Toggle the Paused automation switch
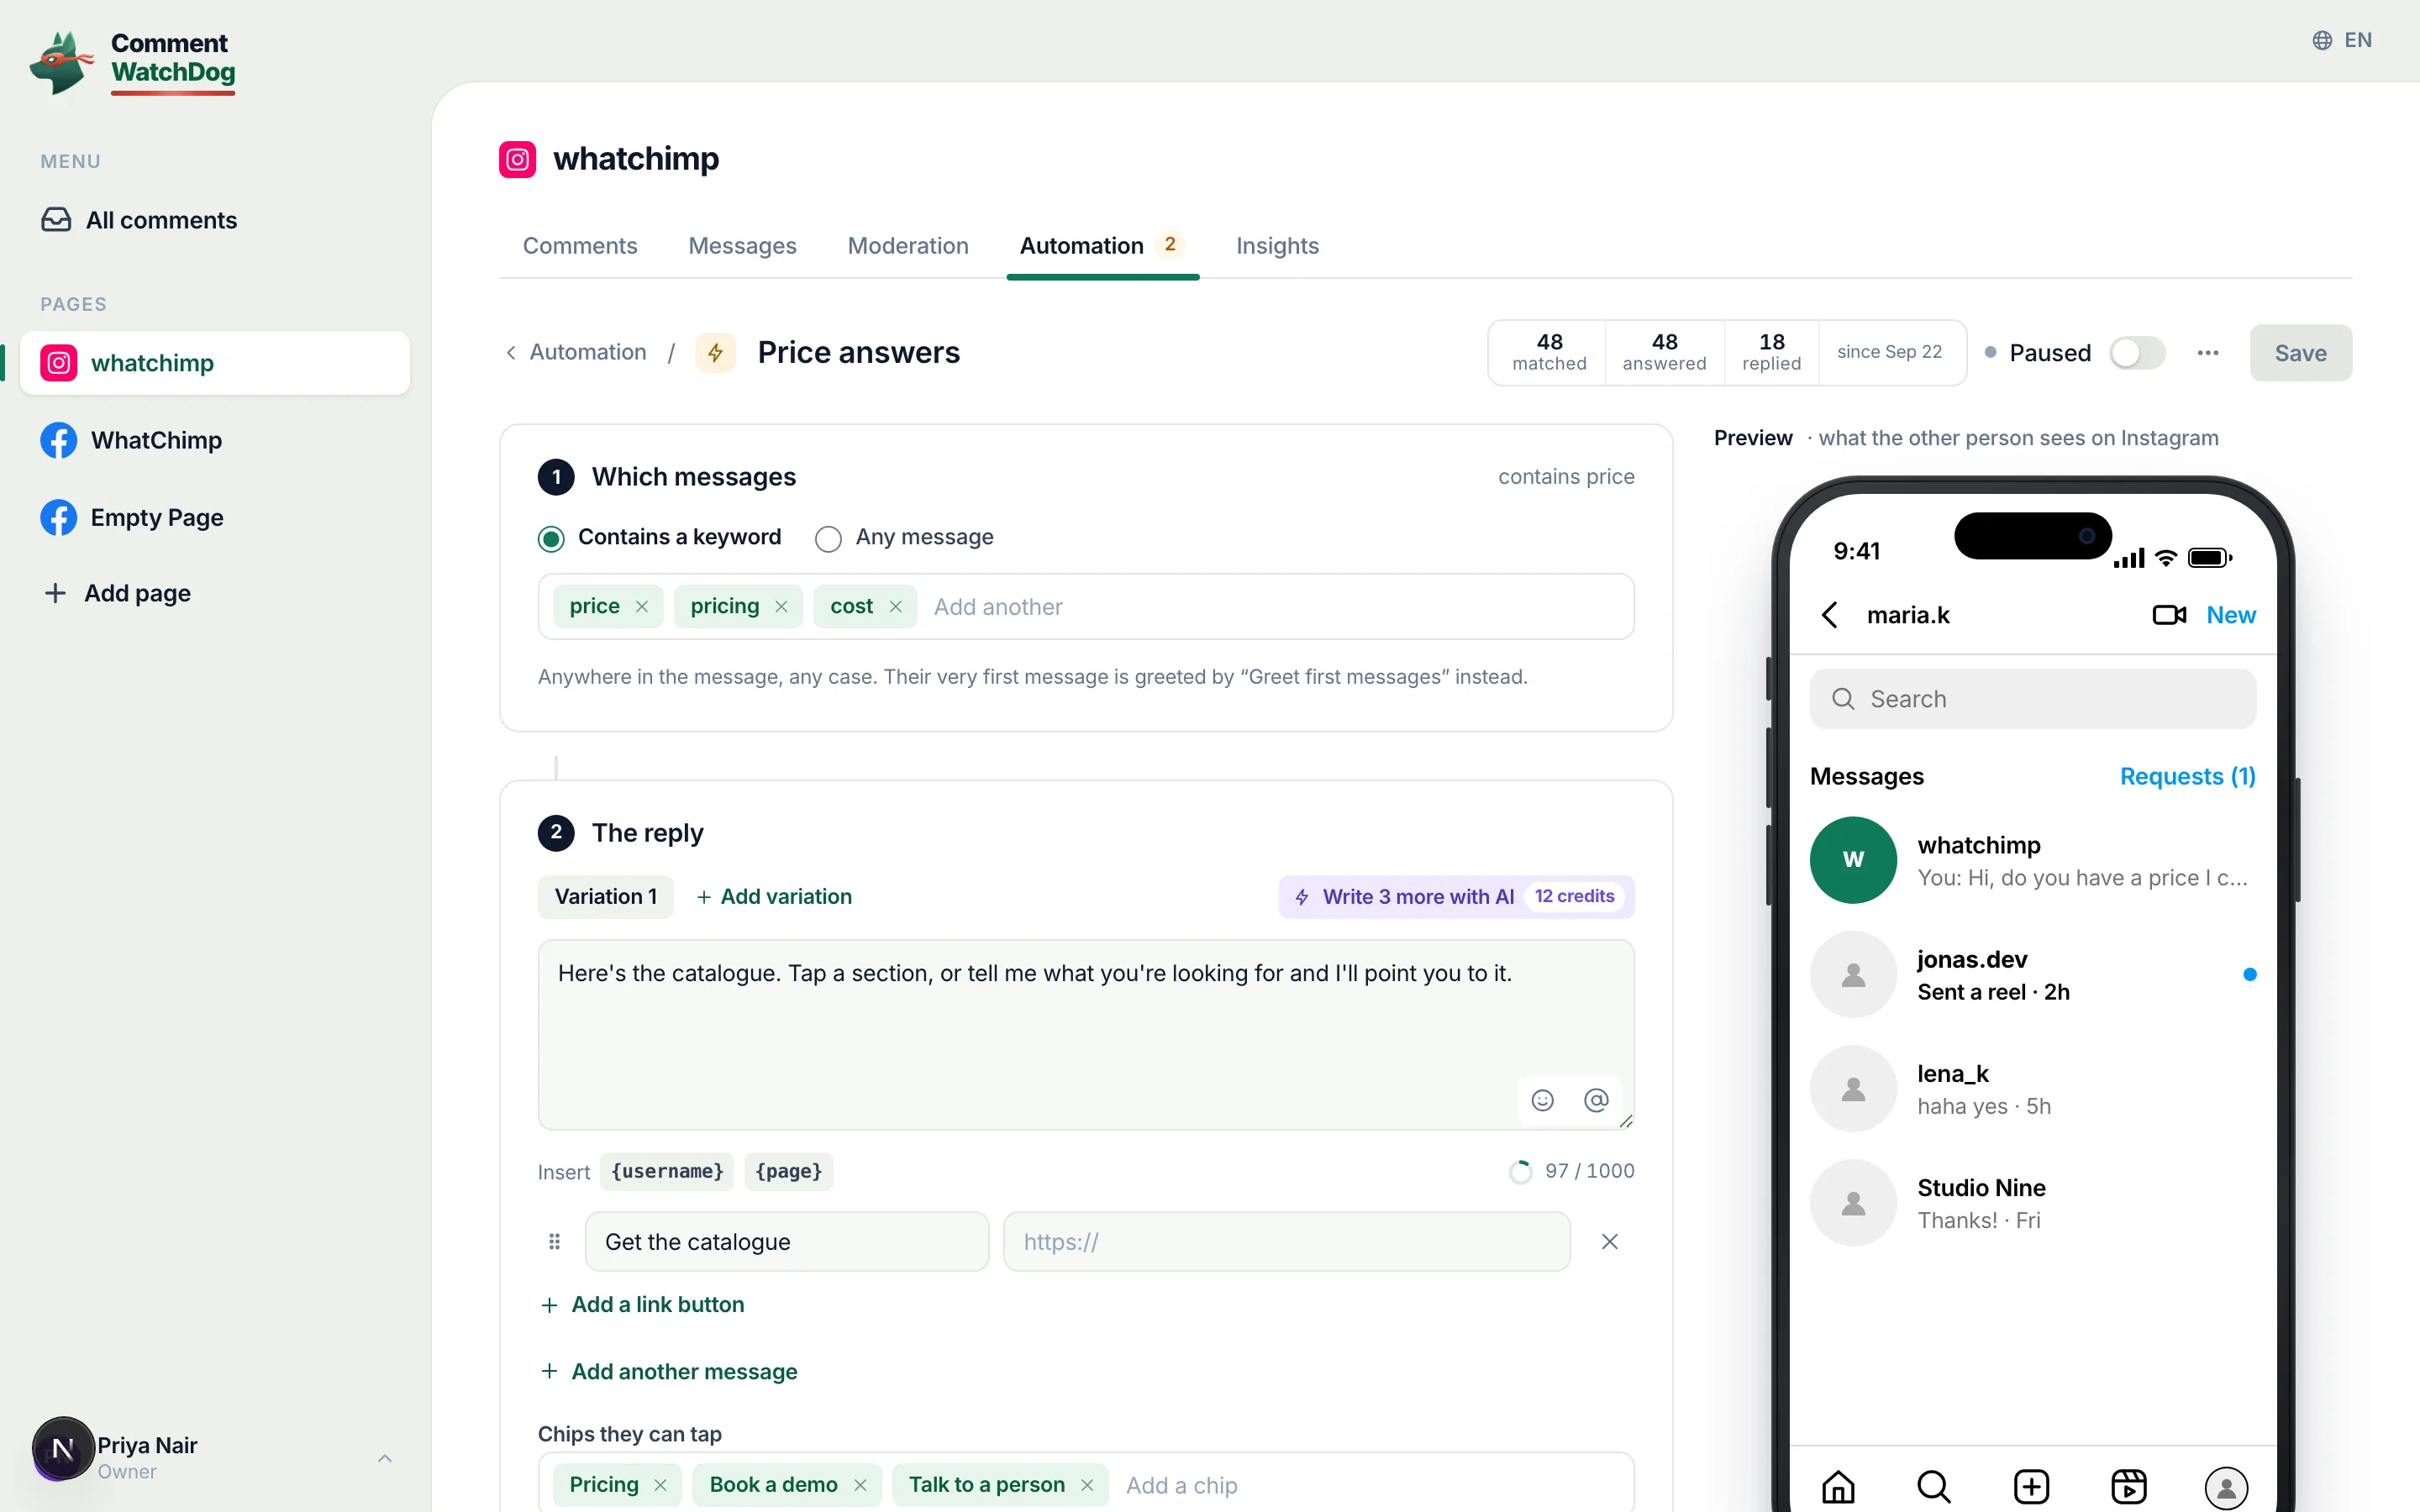 pos(2137,353)
